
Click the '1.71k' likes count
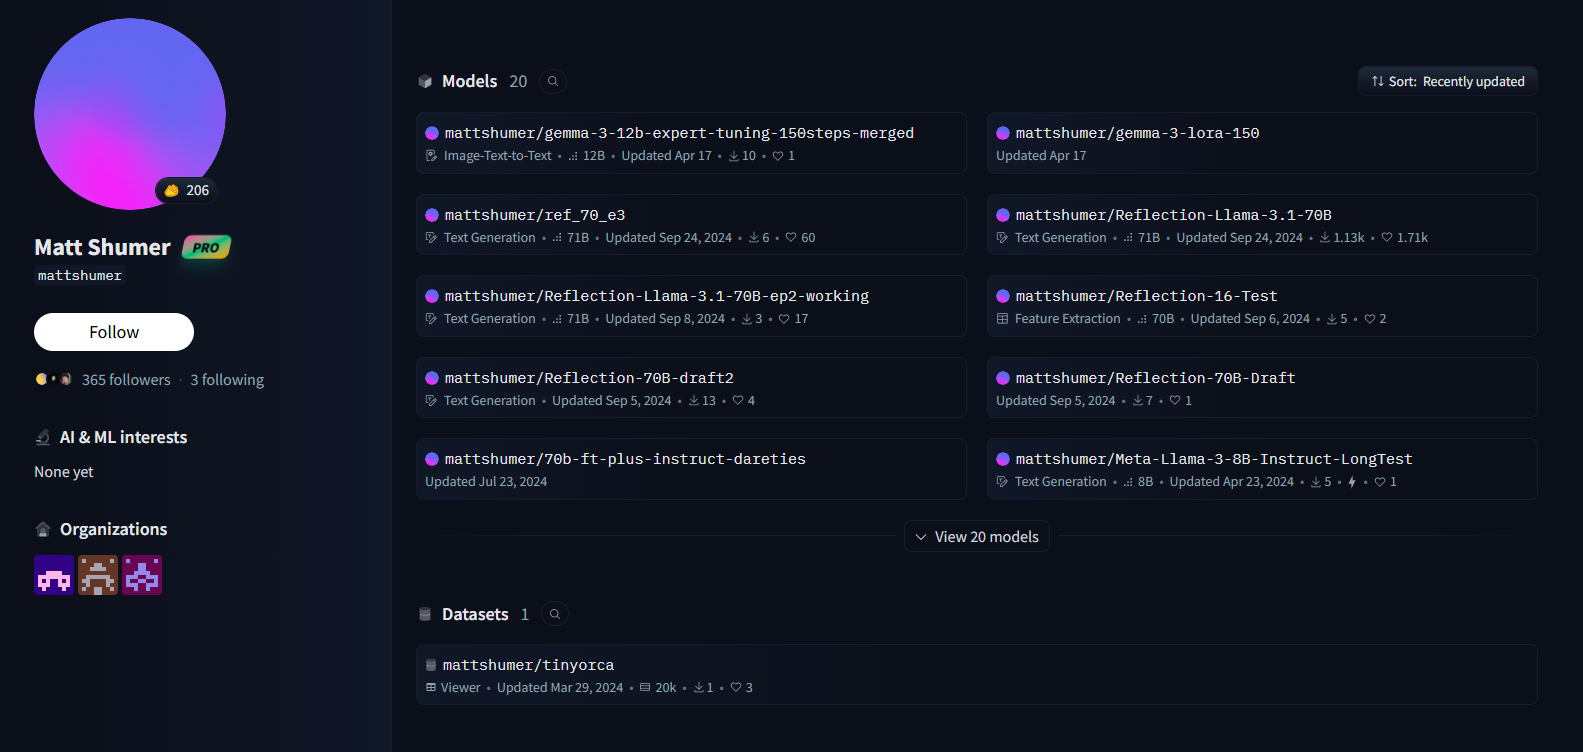pos(1412,238)
